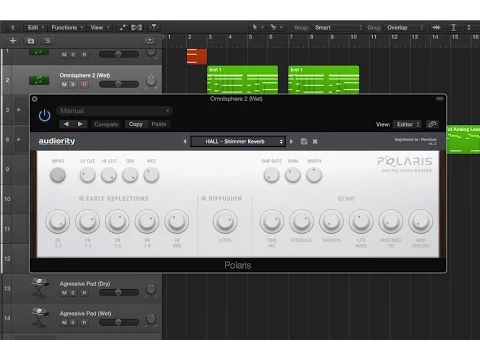This screenshot has height=360, width=480.
Task: Open the Functions menu
Action: coord(67,28)
